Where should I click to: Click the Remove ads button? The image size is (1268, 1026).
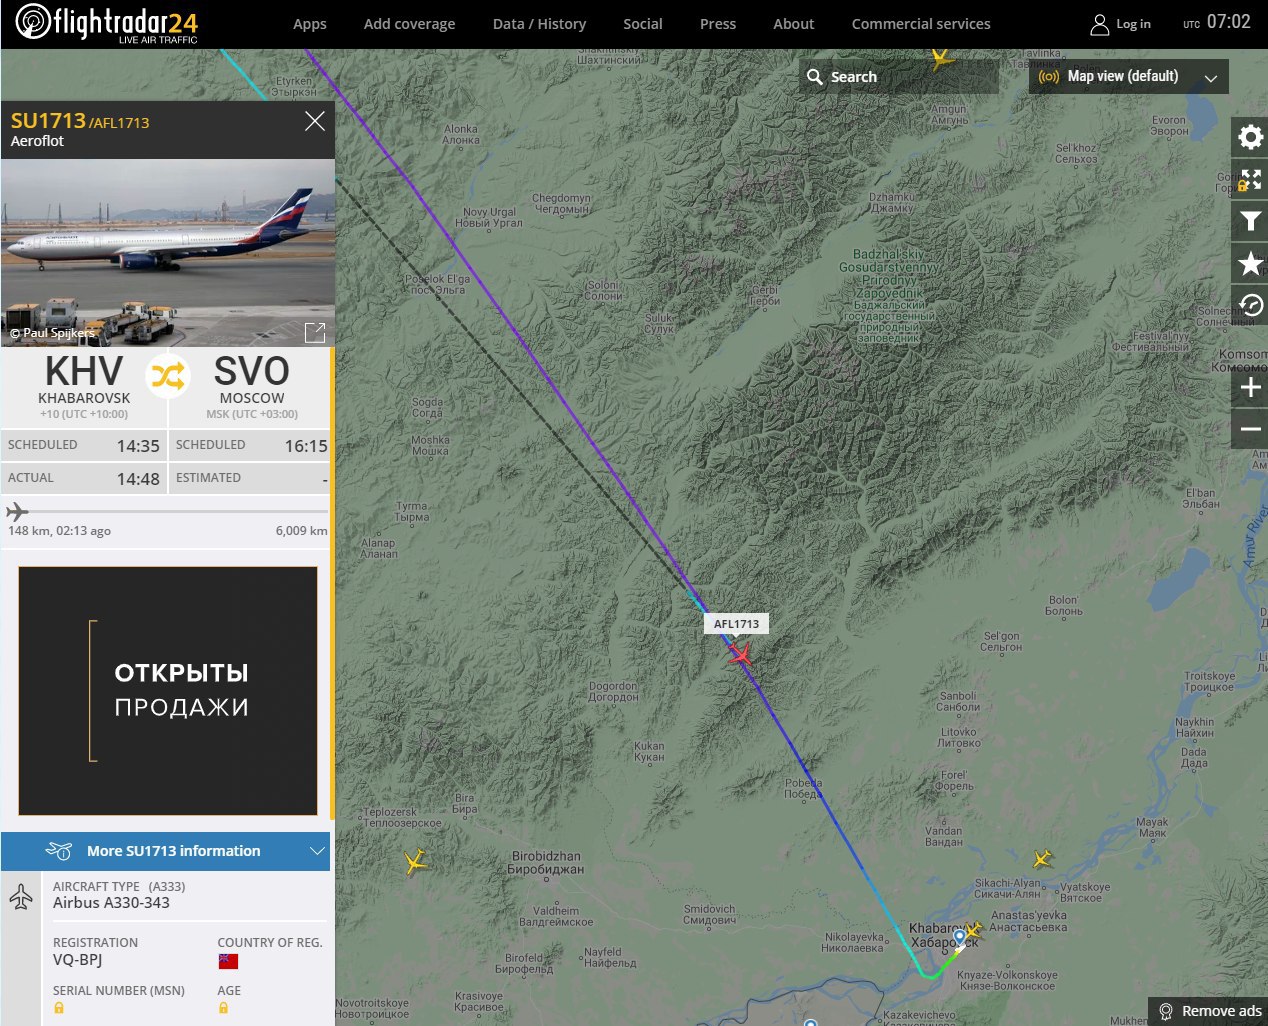(1208, 1011)
